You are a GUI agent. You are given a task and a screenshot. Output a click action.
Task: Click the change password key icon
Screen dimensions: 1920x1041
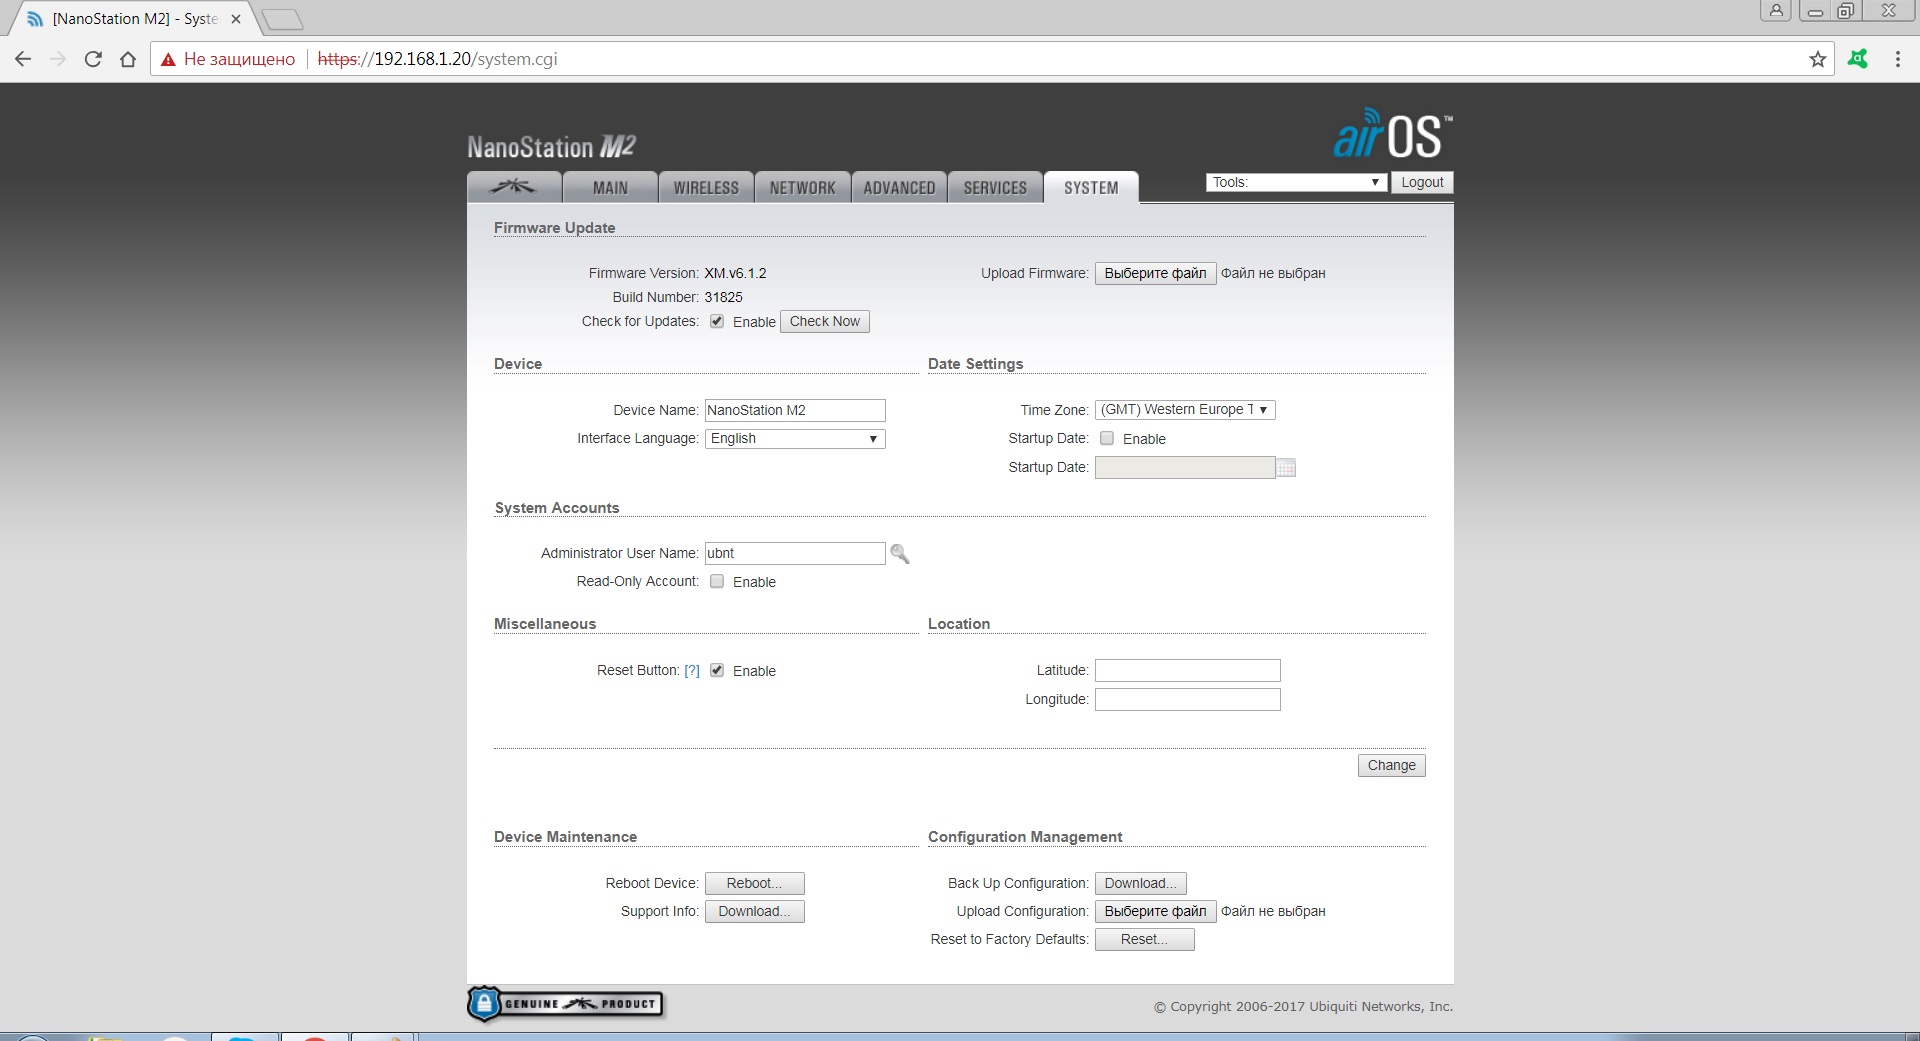click(x=900, y=553)
